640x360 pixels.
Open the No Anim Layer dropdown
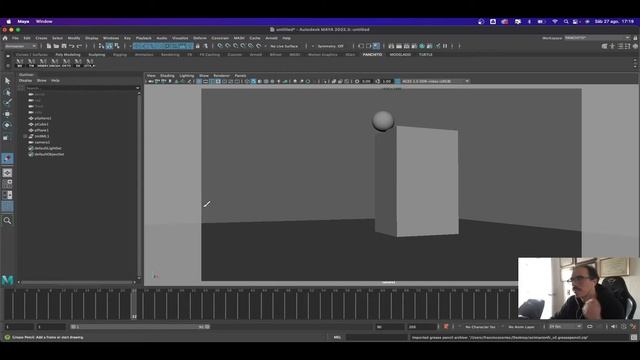522,327
